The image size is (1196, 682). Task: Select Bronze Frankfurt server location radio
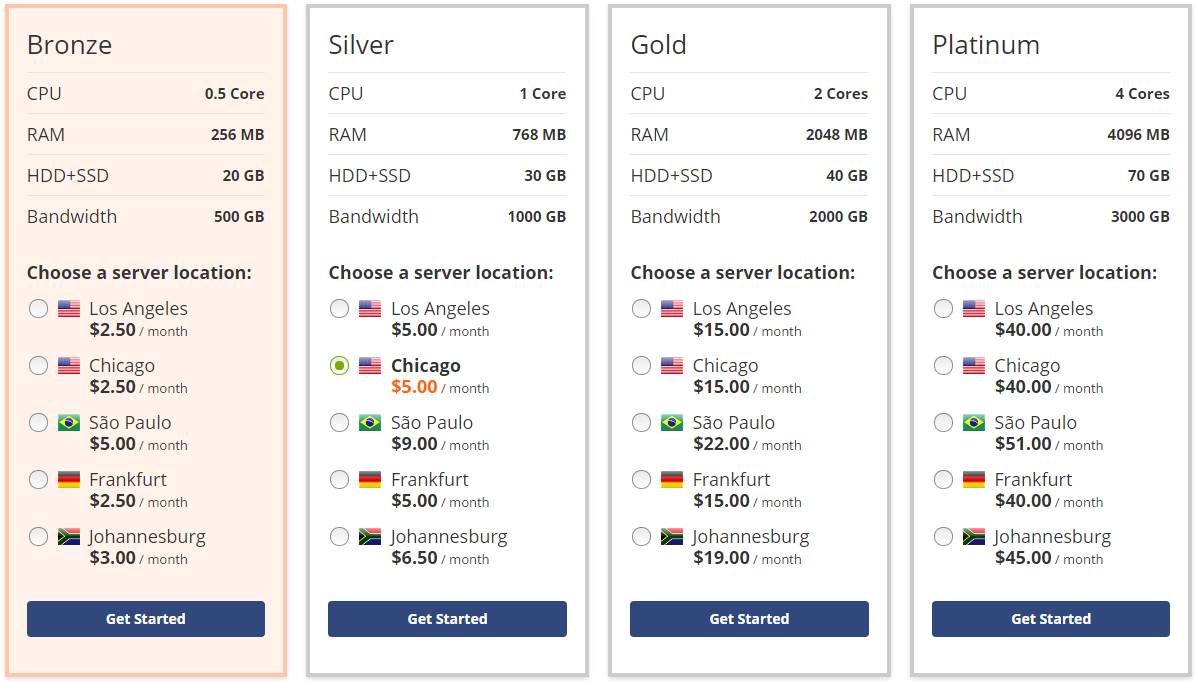click(38, 480)
